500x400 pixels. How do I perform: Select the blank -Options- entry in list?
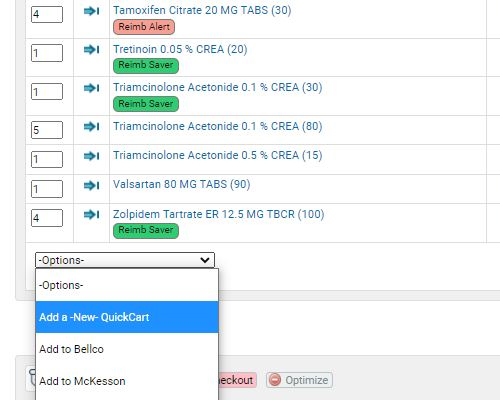click(x=127, y=285)
